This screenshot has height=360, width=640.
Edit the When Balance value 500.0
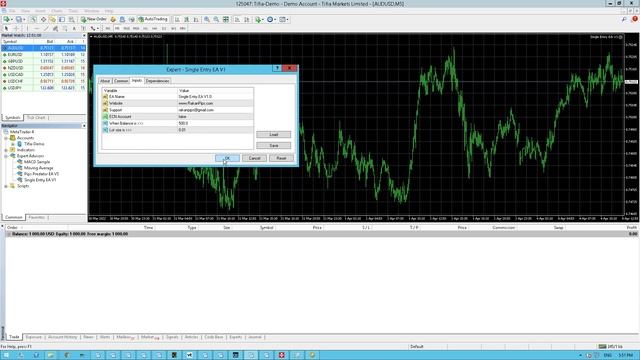(215, 123)
